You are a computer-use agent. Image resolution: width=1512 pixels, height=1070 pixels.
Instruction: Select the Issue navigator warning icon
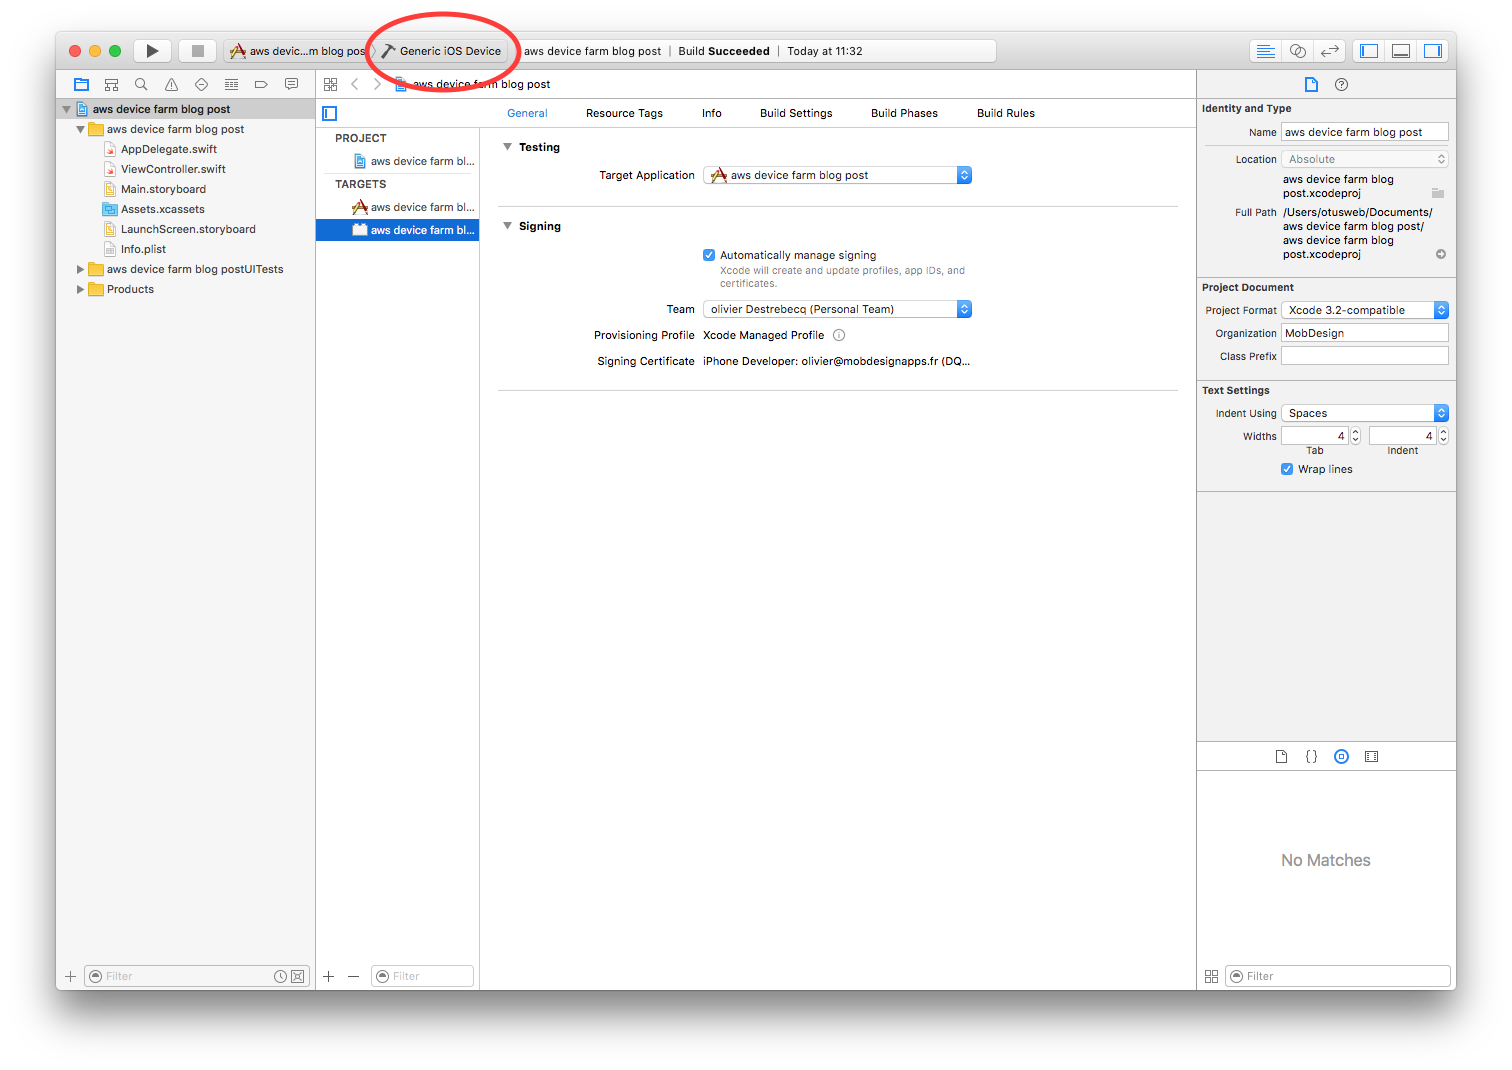click(171, 84)
